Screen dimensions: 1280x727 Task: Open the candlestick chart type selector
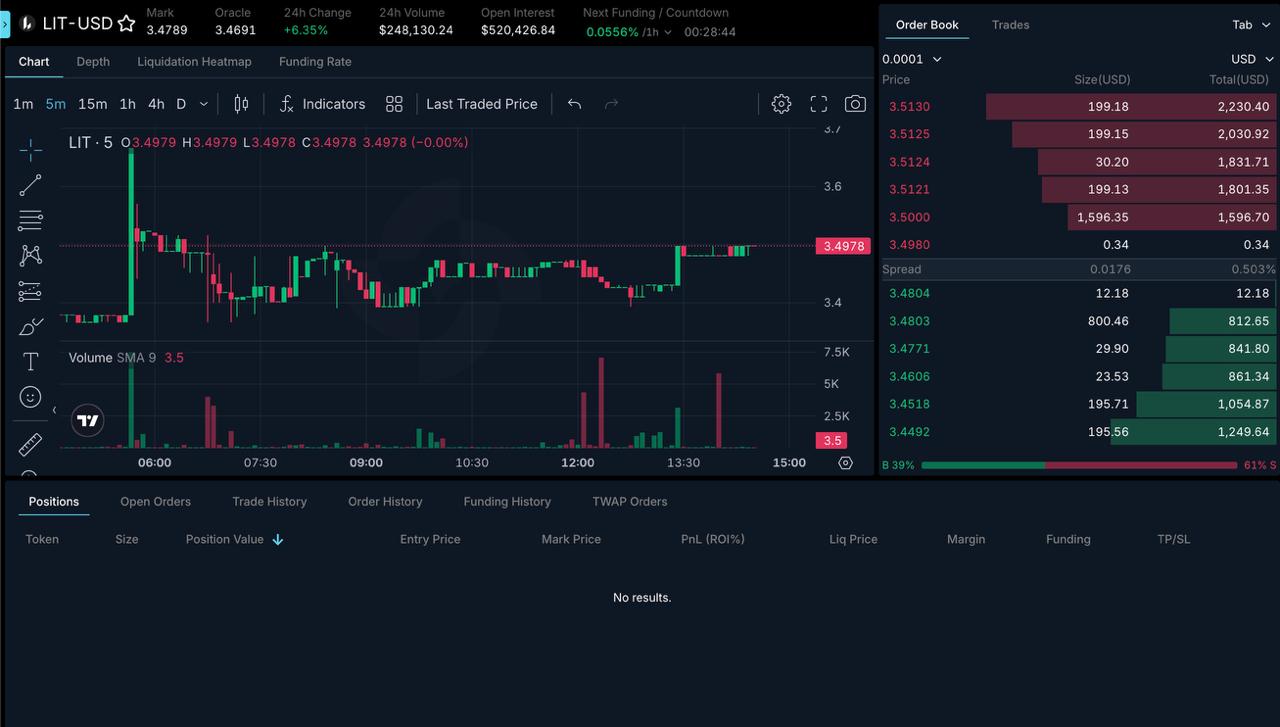[241, 104]
